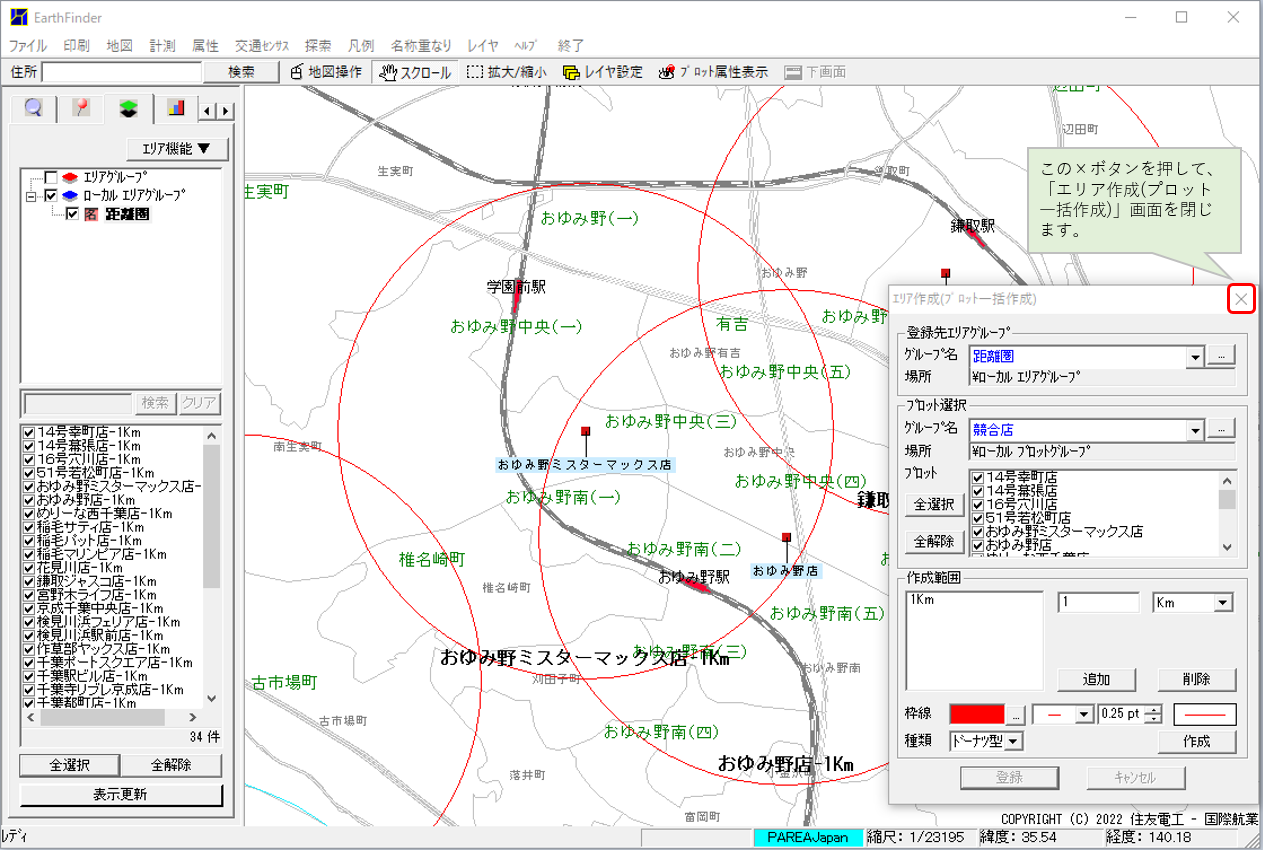1263x850 pixels.
Task: Click the range value field containing 1
Action: coord(1098,603)
